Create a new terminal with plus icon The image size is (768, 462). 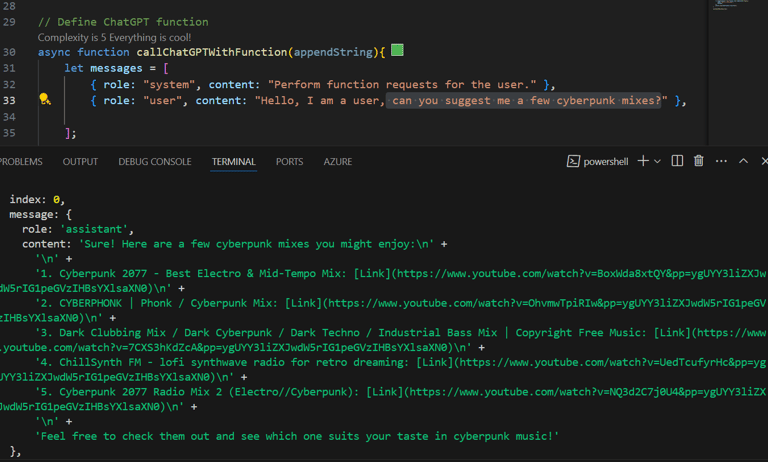pyautogui.click(x=643, y=161)
